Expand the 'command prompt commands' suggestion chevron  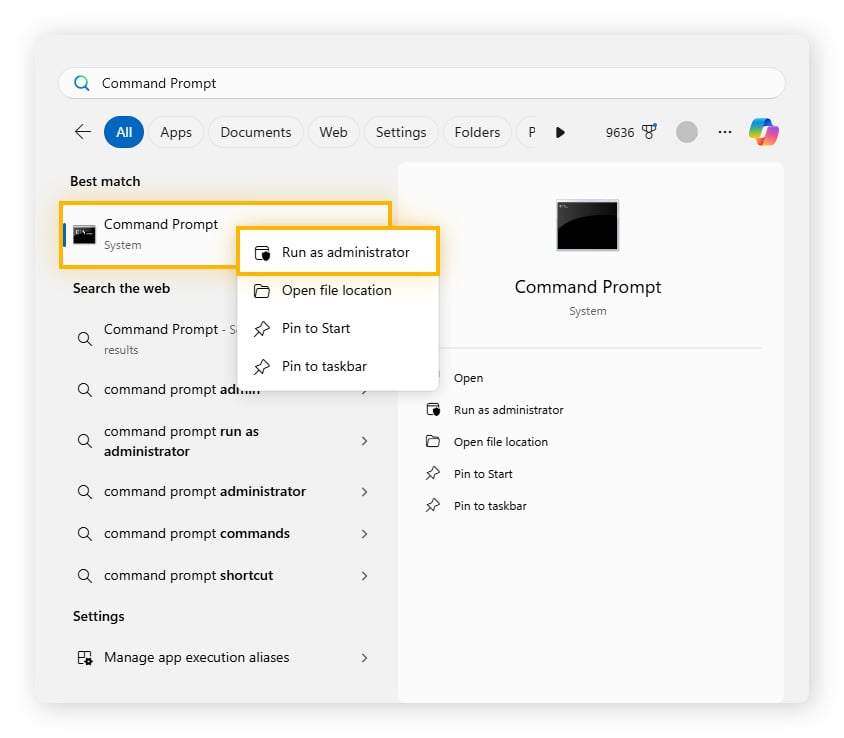click(x=364, y=533)
